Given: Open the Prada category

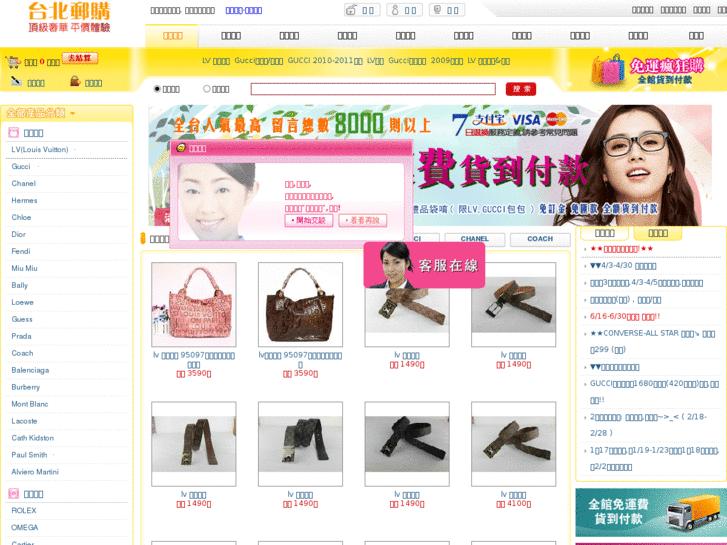Looking at the screenshot, I should 21,336.
